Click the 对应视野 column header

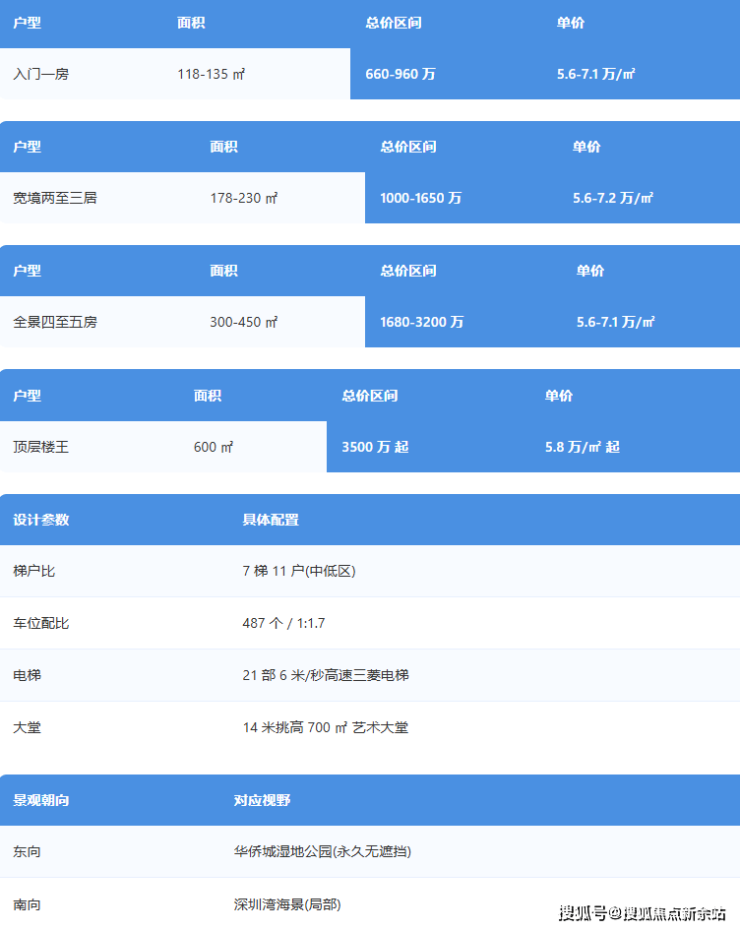[x=262, y=801]
